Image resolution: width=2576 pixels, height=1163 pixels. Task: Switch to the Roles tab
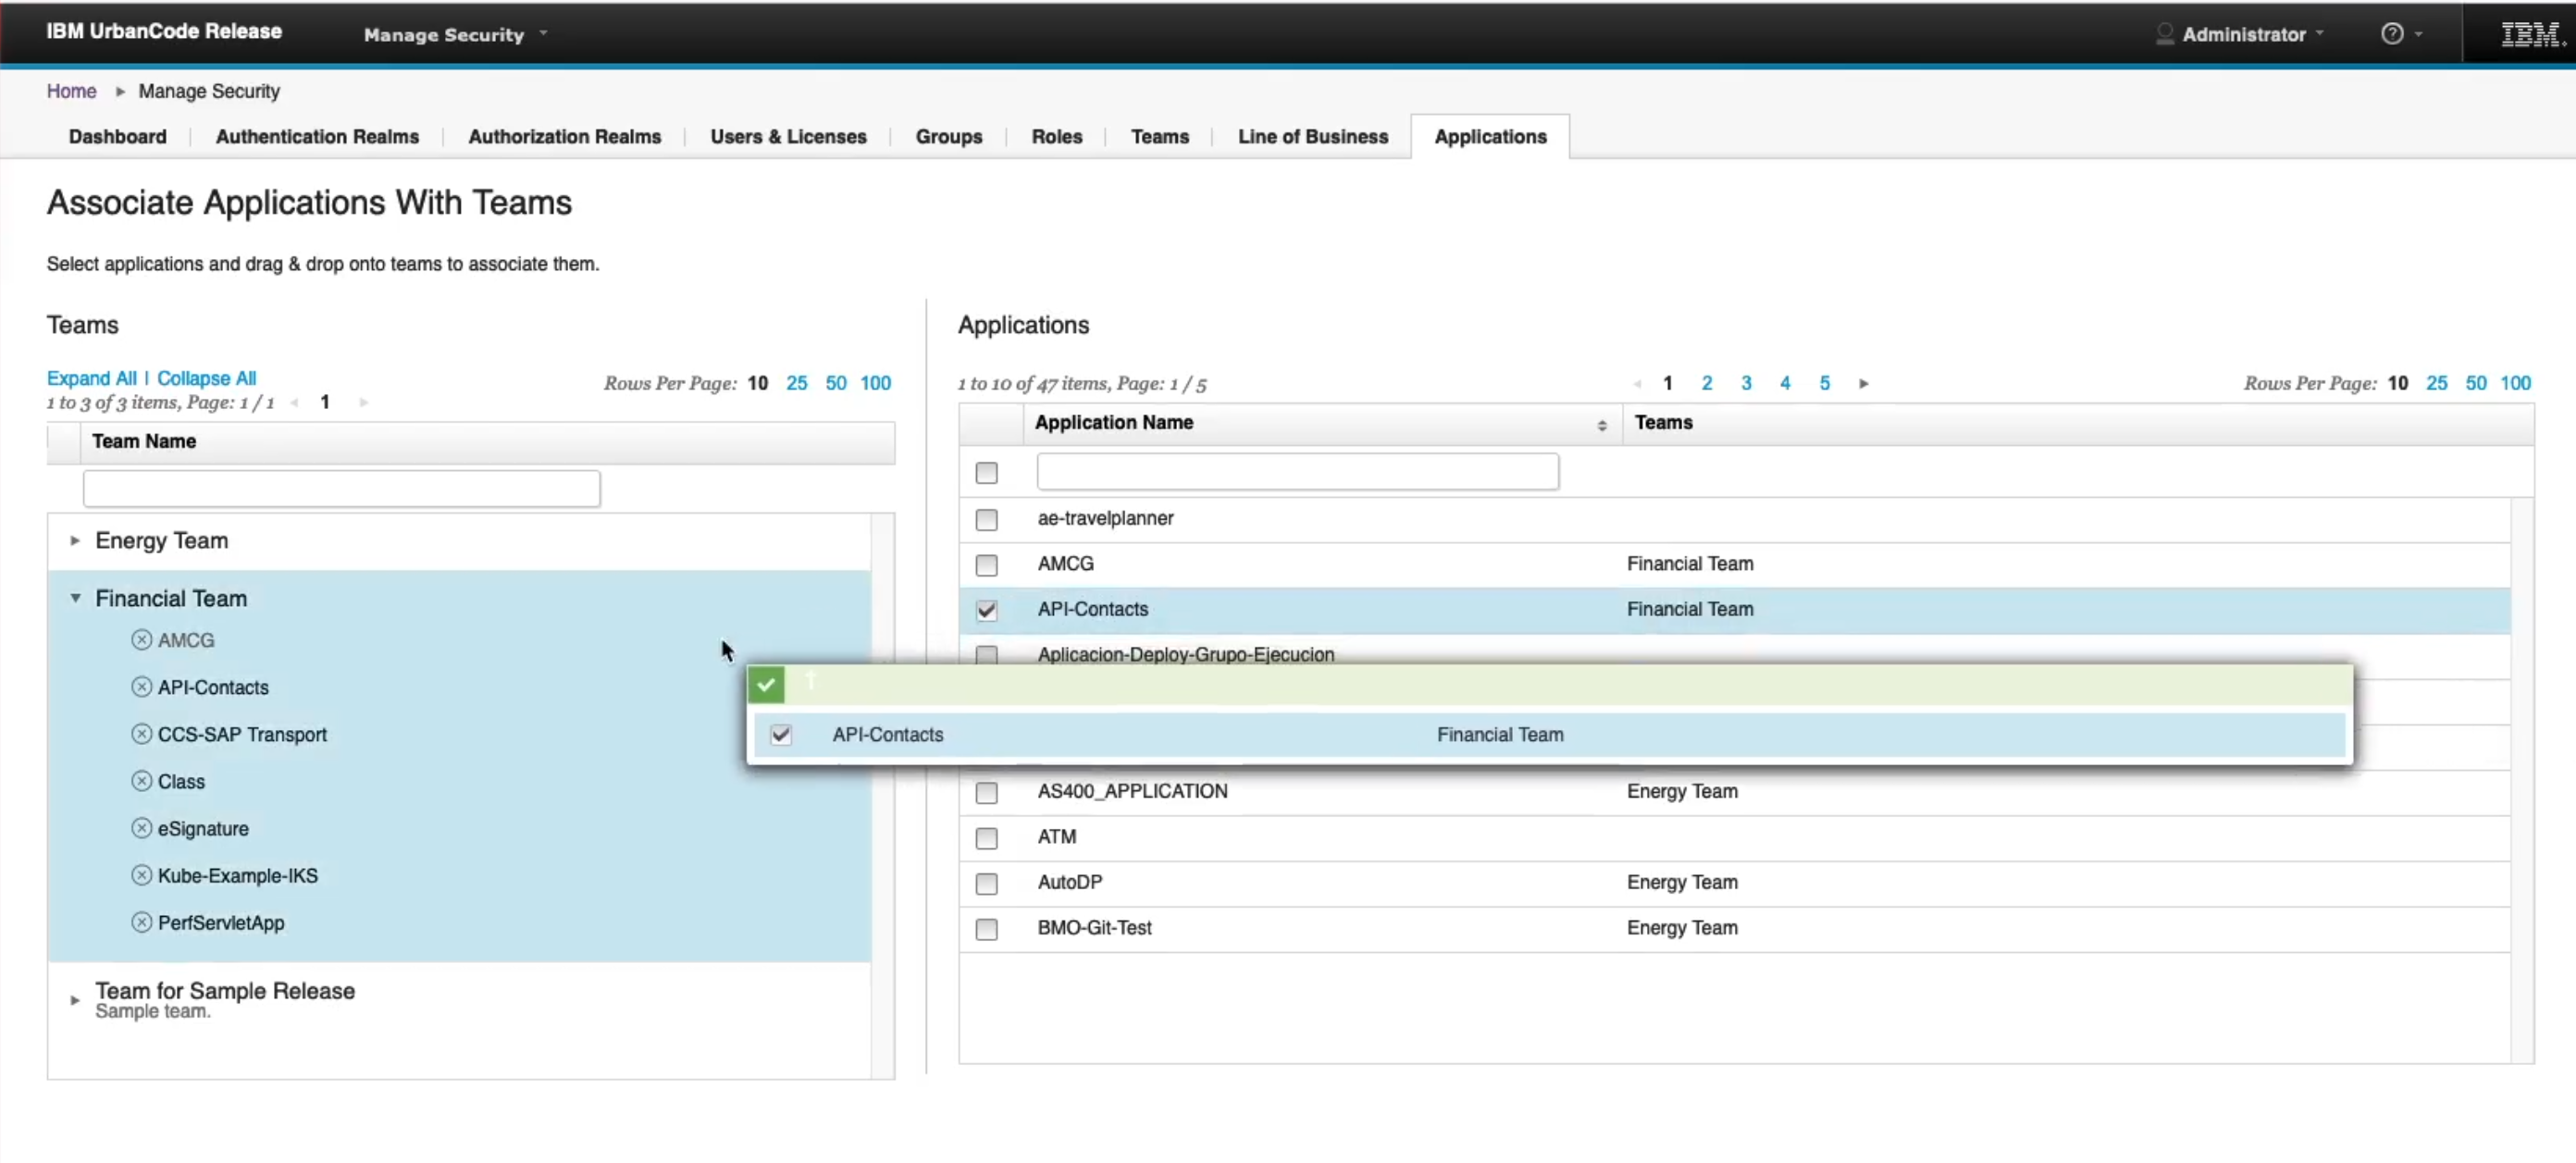pos(1056,136)
